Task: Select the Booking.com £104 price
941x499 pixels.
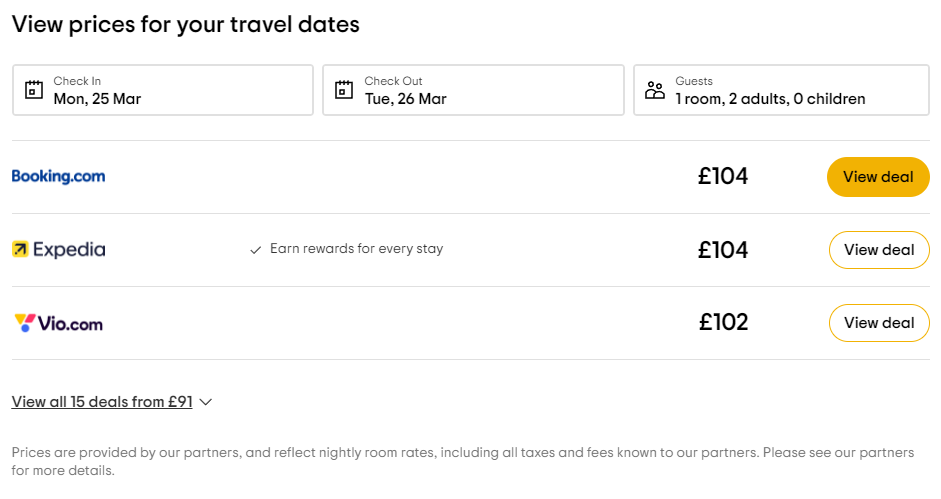Action: (723, 177)
